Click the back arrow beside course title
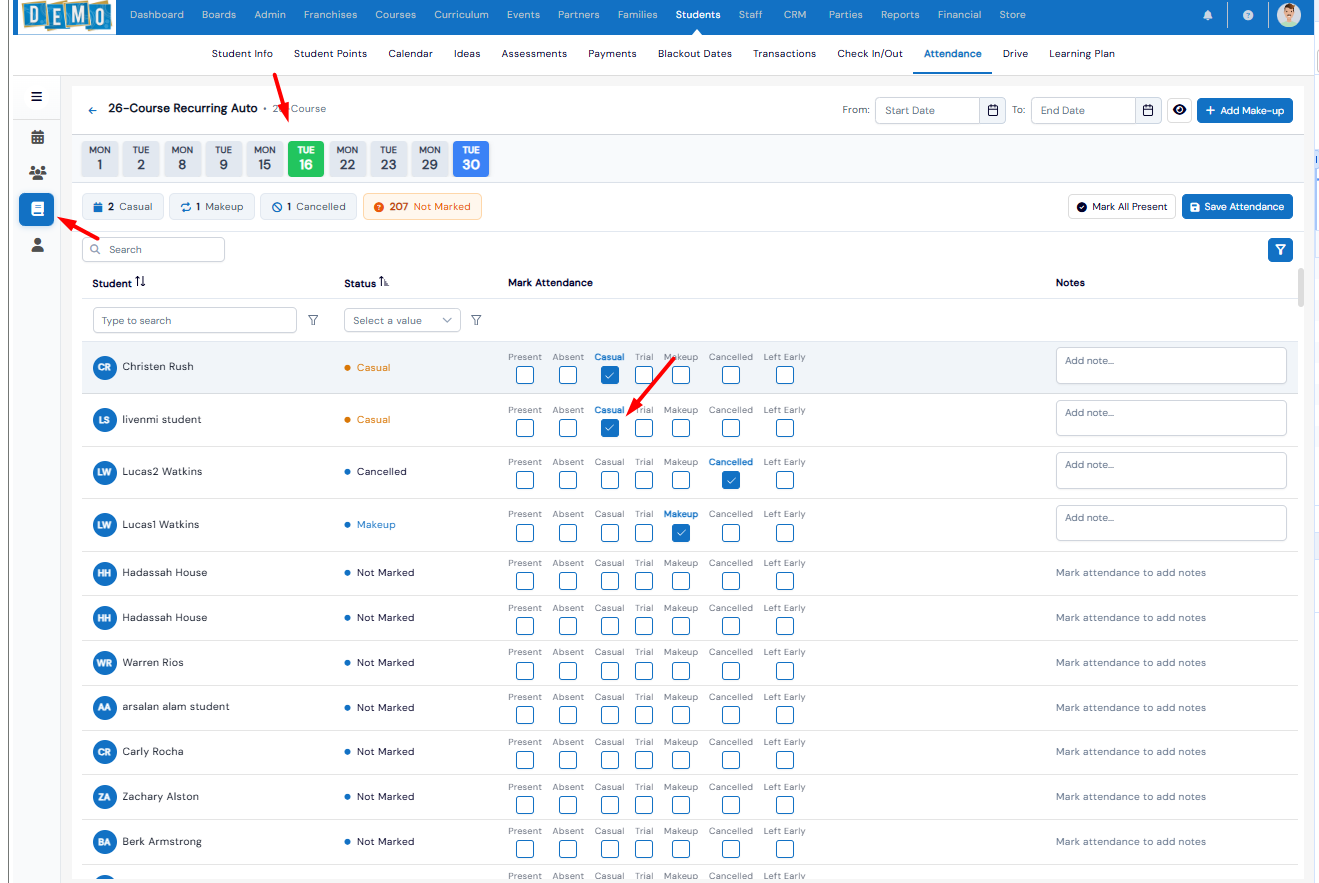Screen dimensions: 1319x883 click(93, 110)
